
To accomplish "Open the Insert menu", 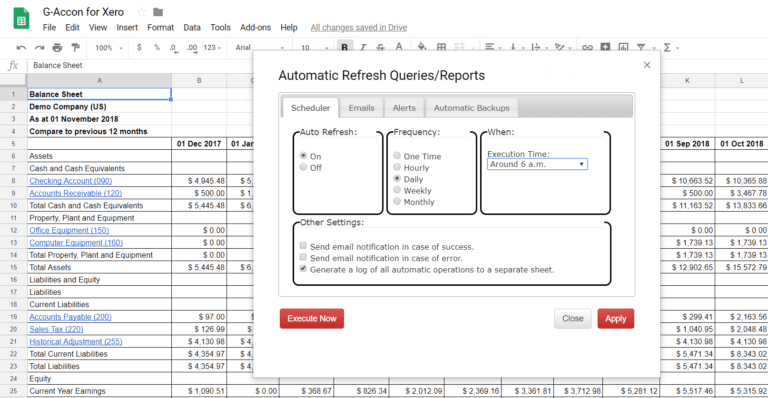I will (127, 27).
